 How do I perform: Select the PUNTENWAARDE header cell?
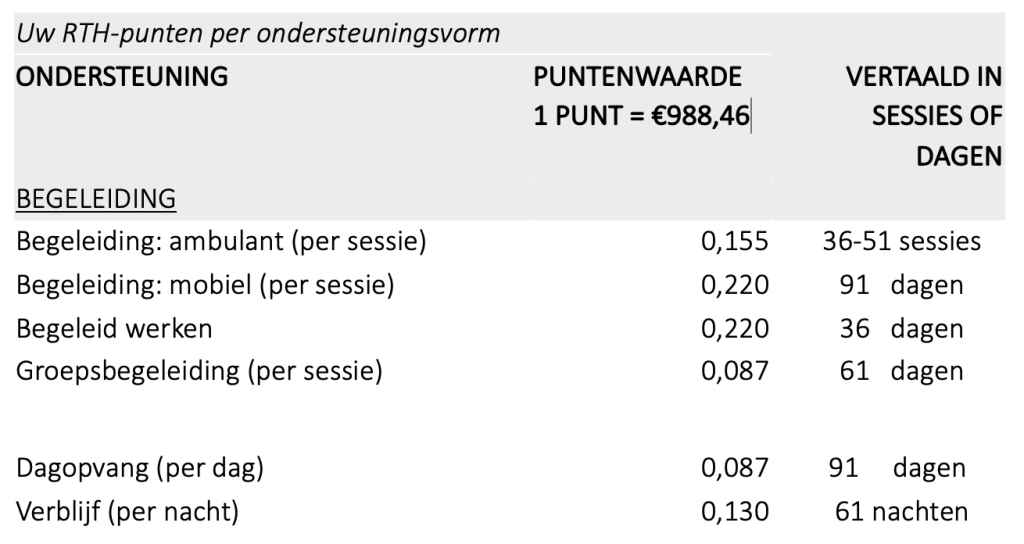coord(637,76)
